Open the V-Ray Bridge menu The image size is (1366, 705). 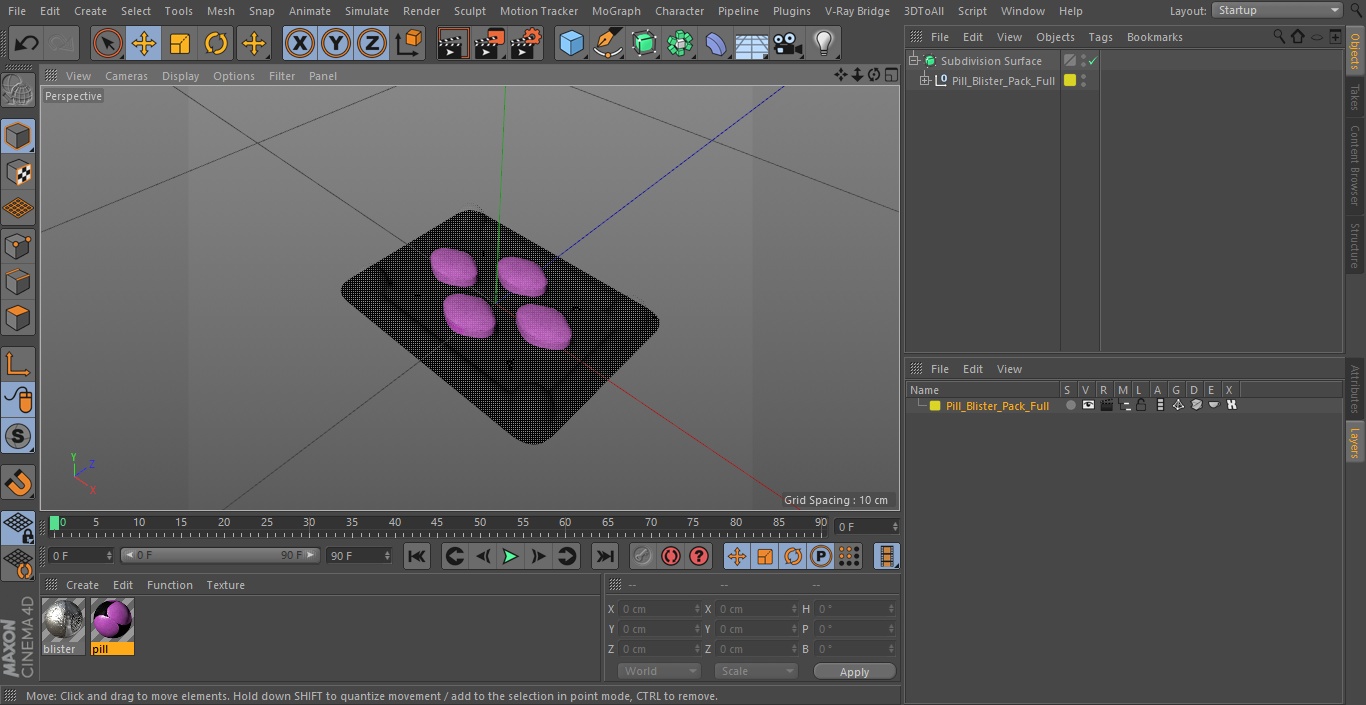coord(857,10)
